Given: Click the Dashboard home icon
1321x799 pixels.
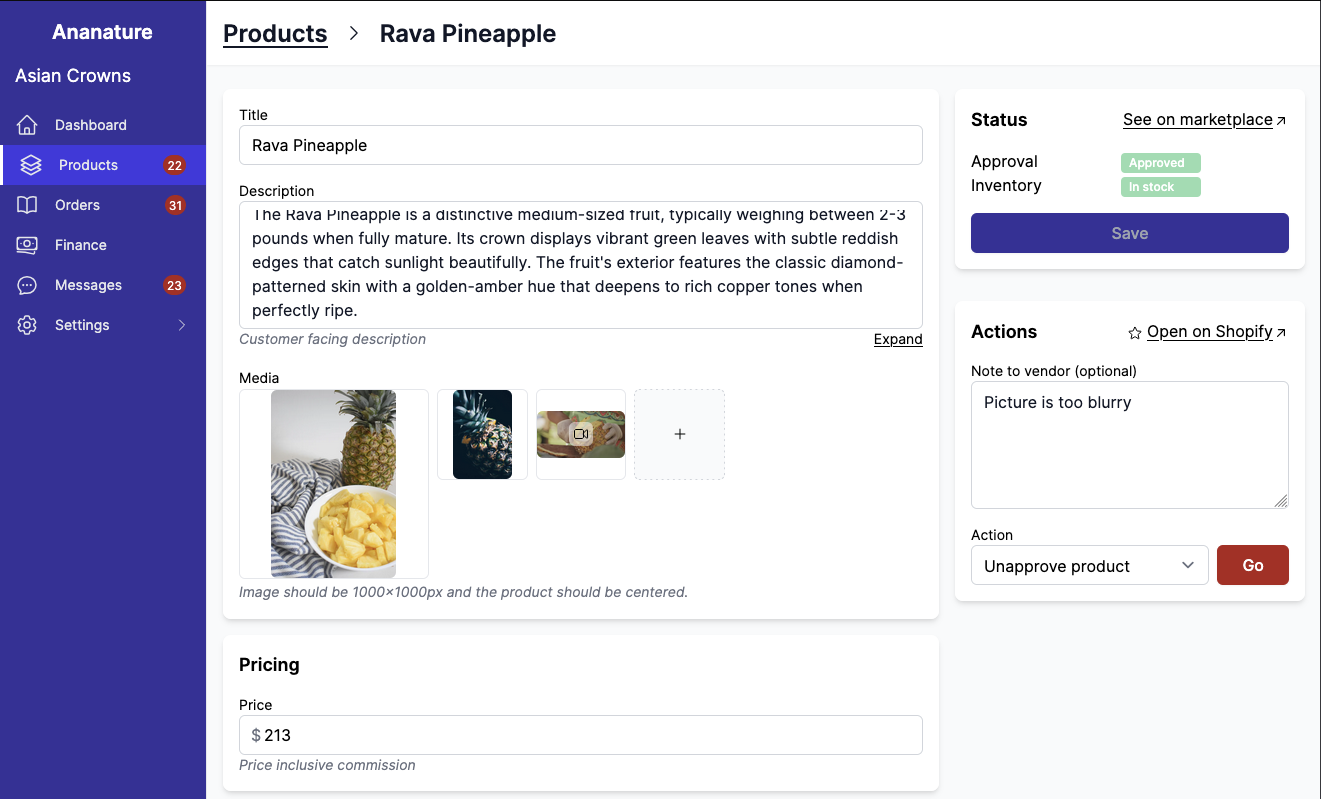Looking at the screenshot, I should (x=27, y=125).
